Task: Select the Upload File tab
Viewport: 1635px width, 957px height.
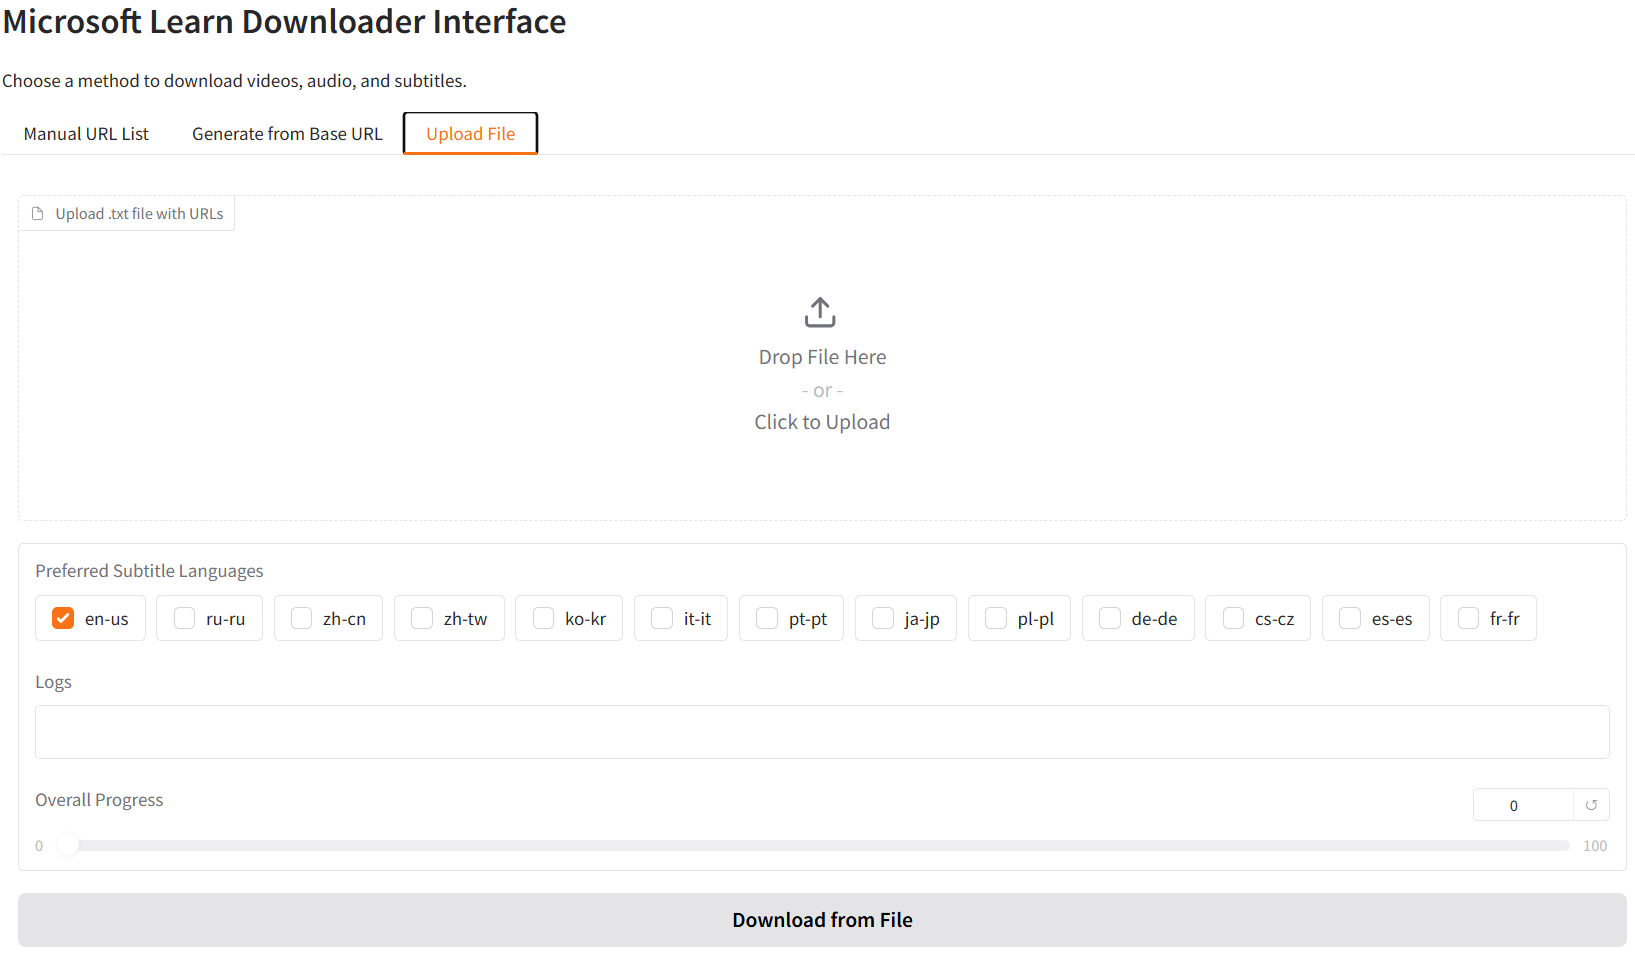Action: [471, 134]
